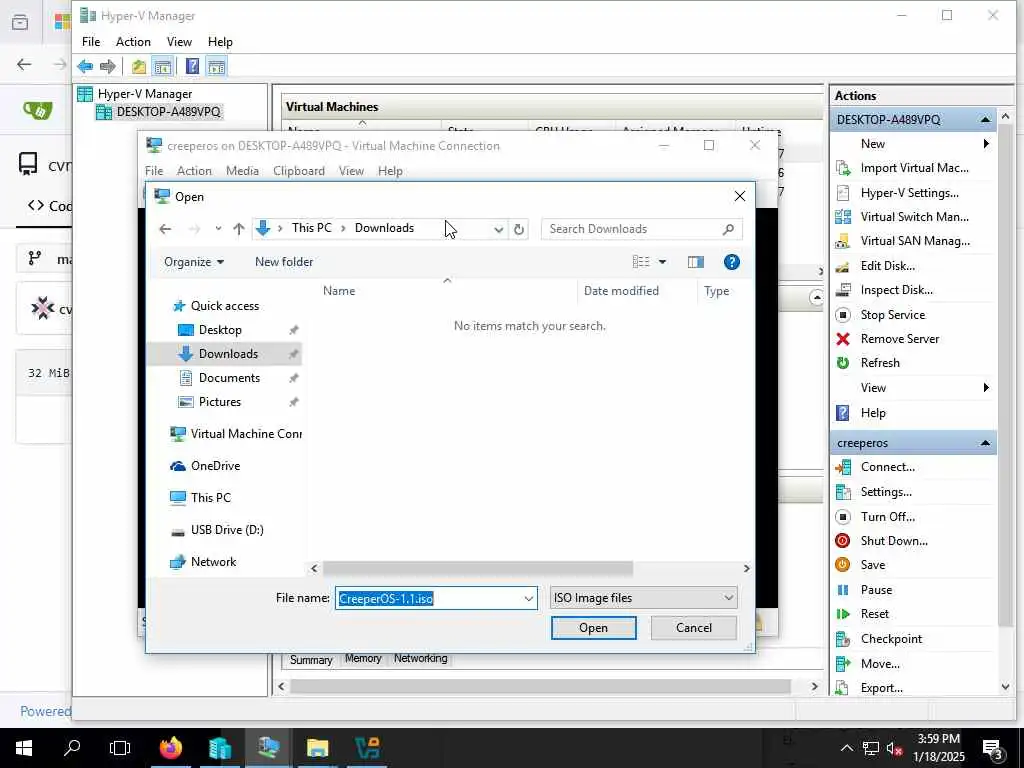Click the Cancel button in the dialog
The width and height of the screenshot is (1024, 768).
click(x=694, y=628)
